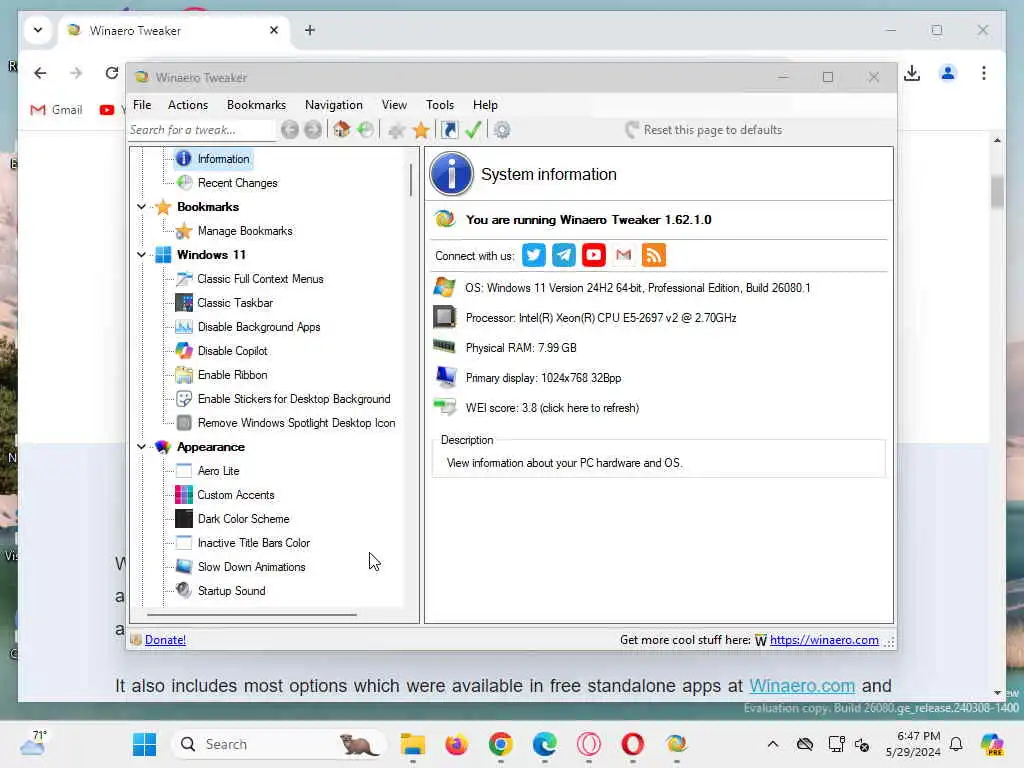Click the Windows taskbar Search box

(277, 744)
